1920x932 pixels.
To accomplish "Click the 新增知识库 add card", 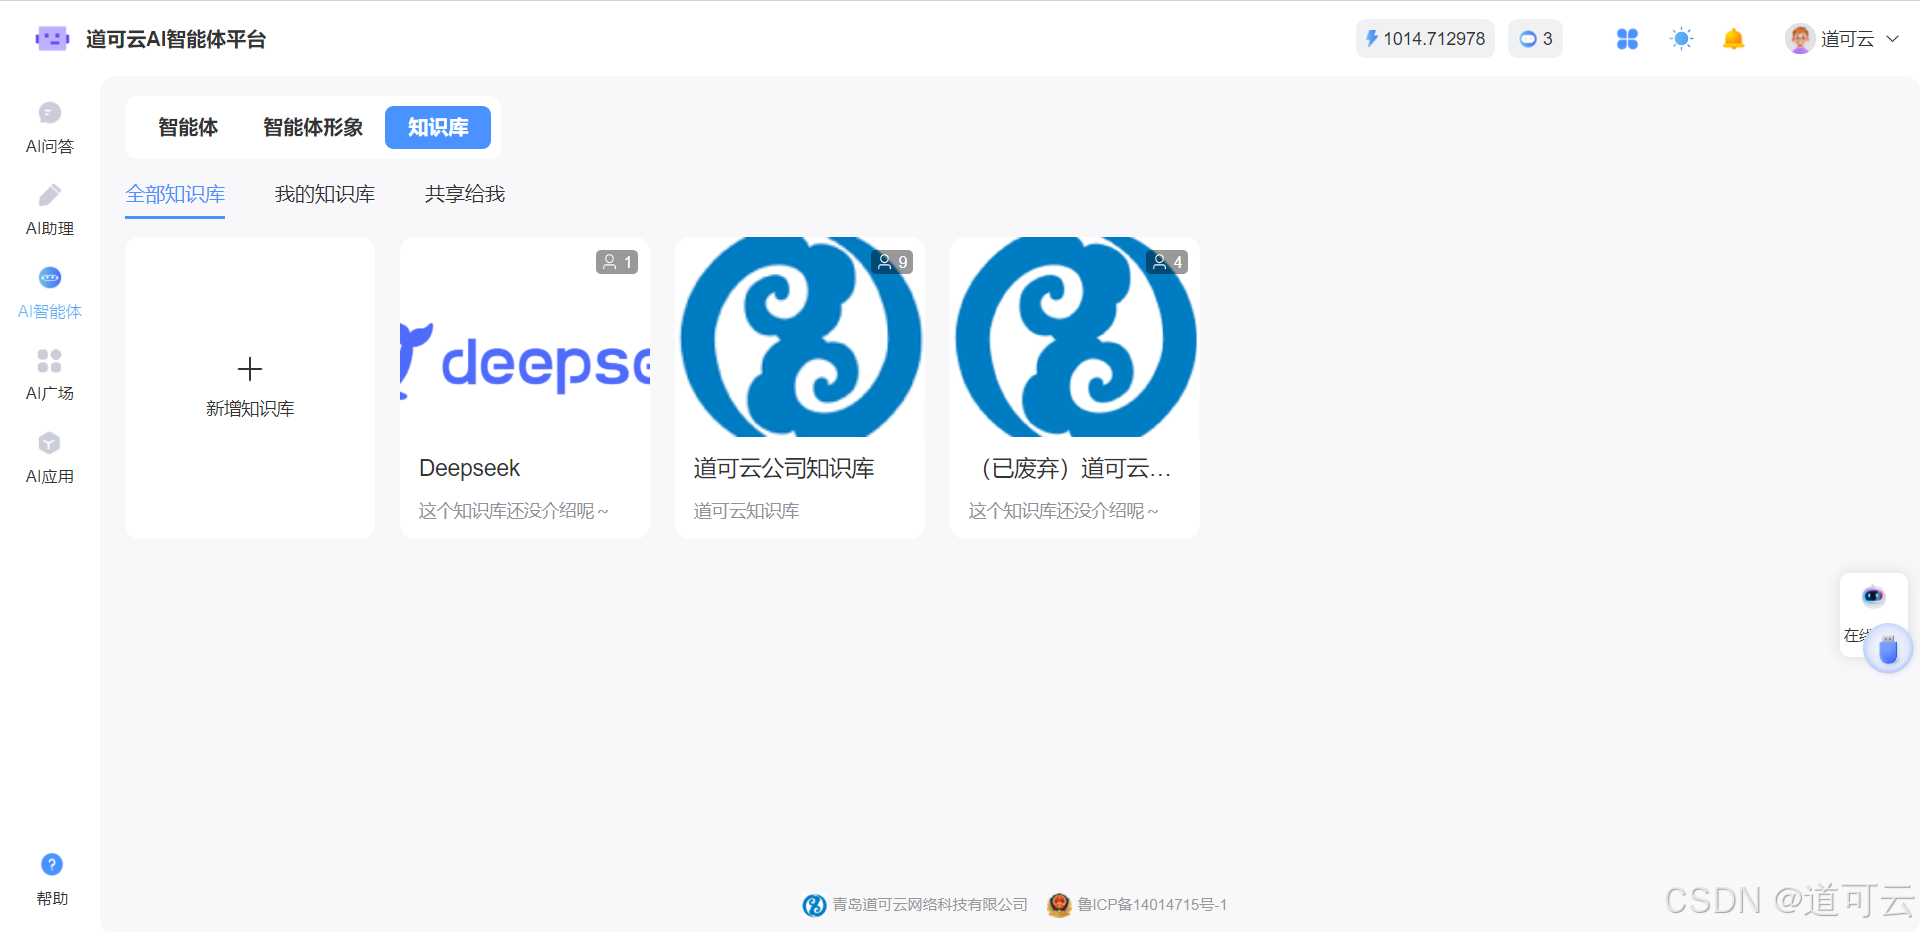I will pos(250,387).
